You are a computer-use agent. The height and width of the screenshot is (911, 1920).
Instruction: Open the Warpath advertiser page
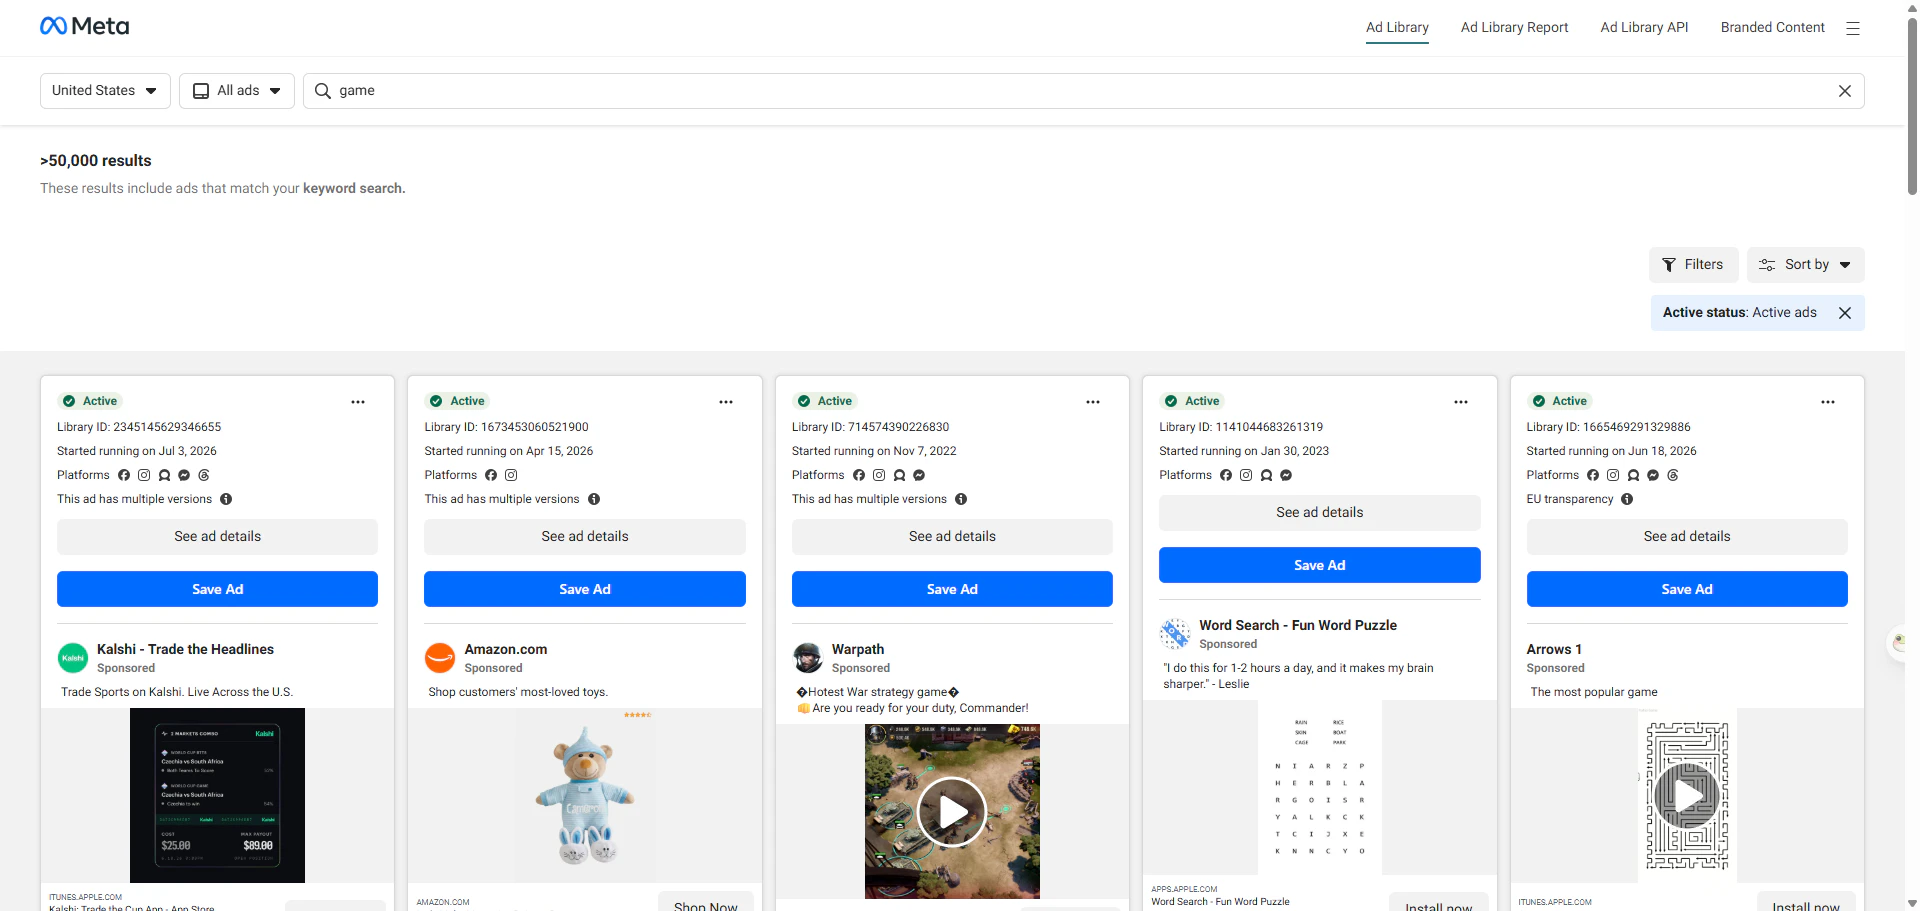pos(858,649)
